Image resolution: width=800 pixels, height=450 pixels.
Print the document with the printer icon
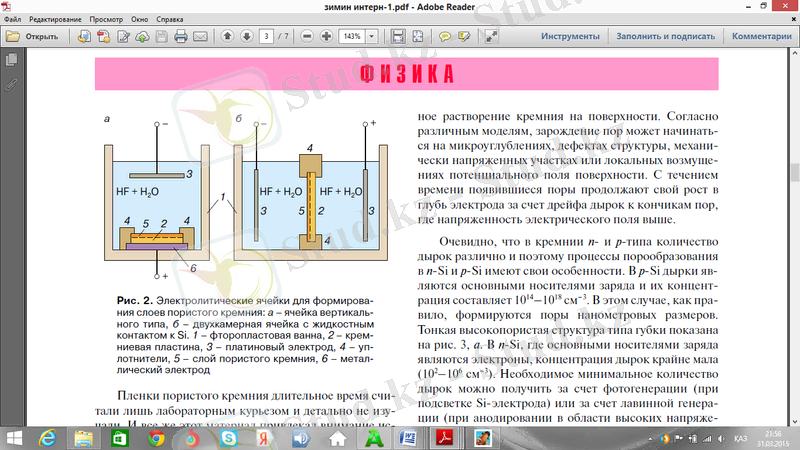click(x=181, y=37)
